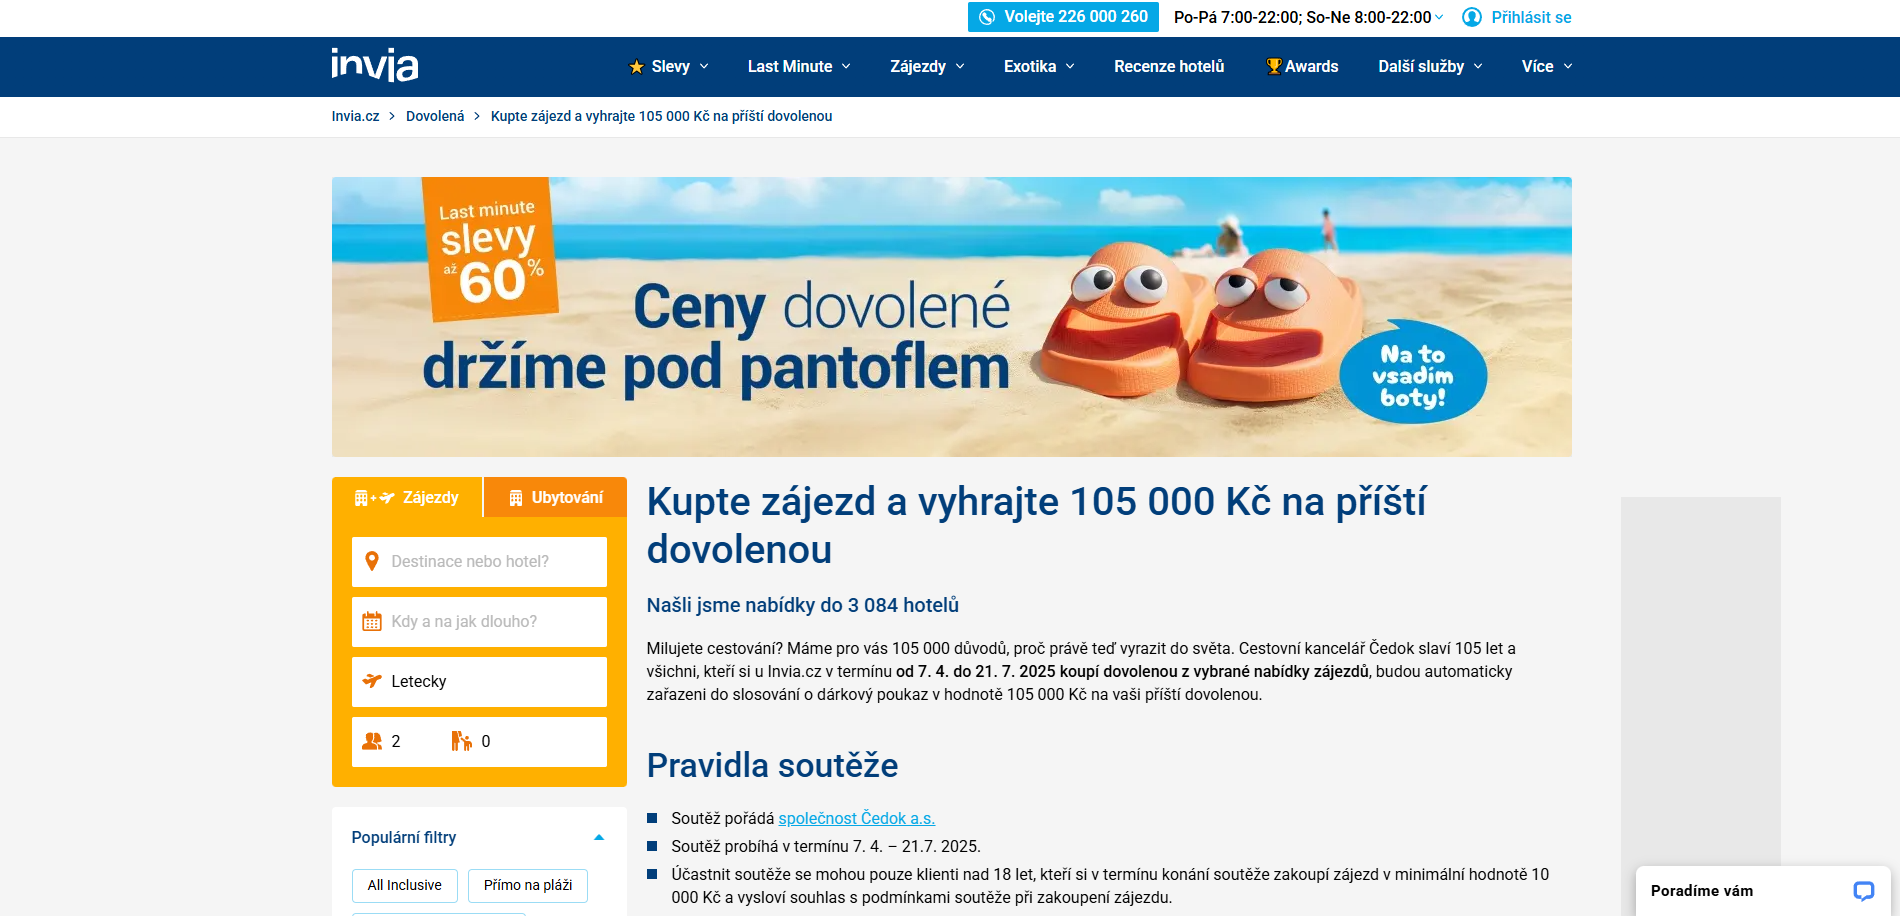Screen dimensions: 1900x916
Task: Click the trophy icon next to Awards
Action: click(x=1274, y=66)
